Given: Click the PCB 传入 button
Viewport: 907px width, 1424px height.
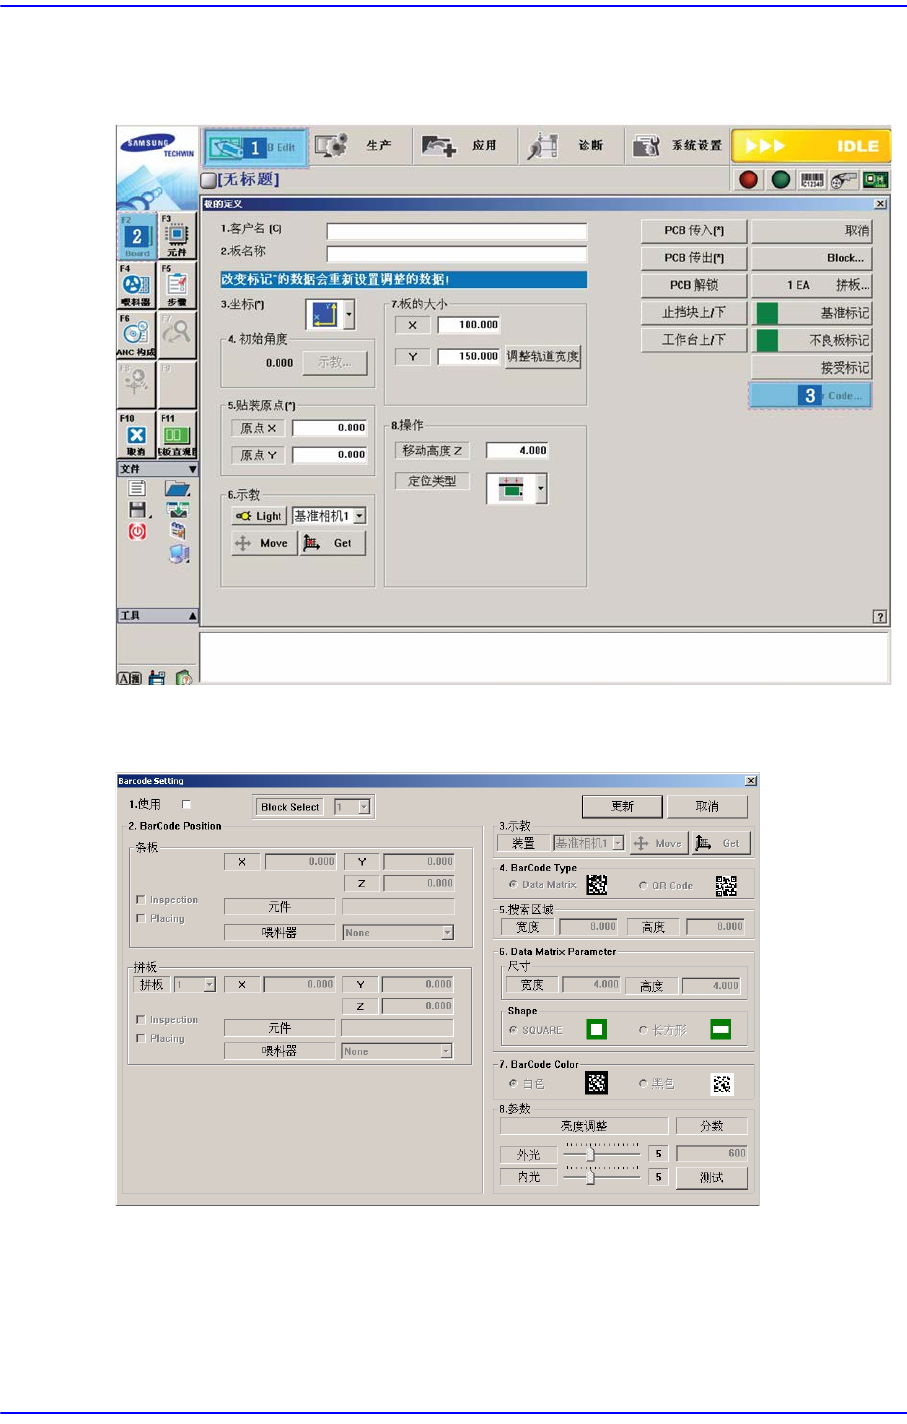Looking at the screenshot, I should (694, 231).
